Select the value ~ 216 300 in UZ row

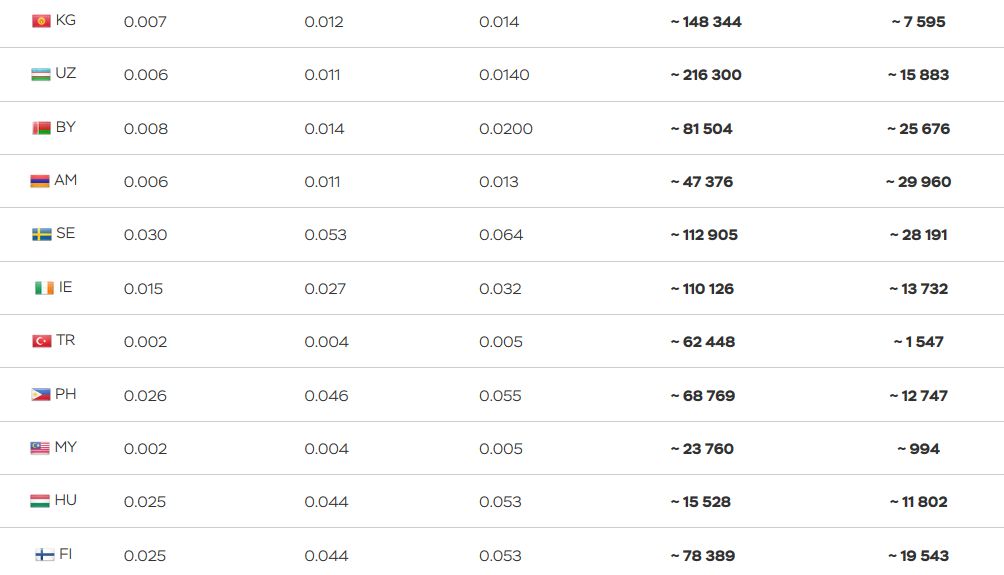[706, 75]
